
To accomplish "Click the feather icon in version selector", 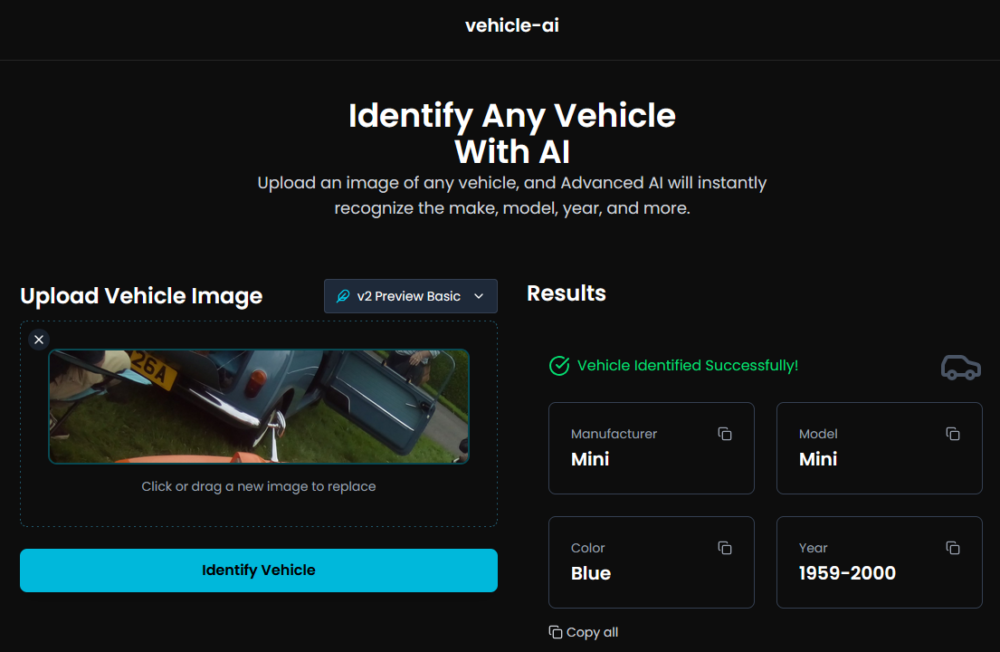I will (x=343, y=296).
